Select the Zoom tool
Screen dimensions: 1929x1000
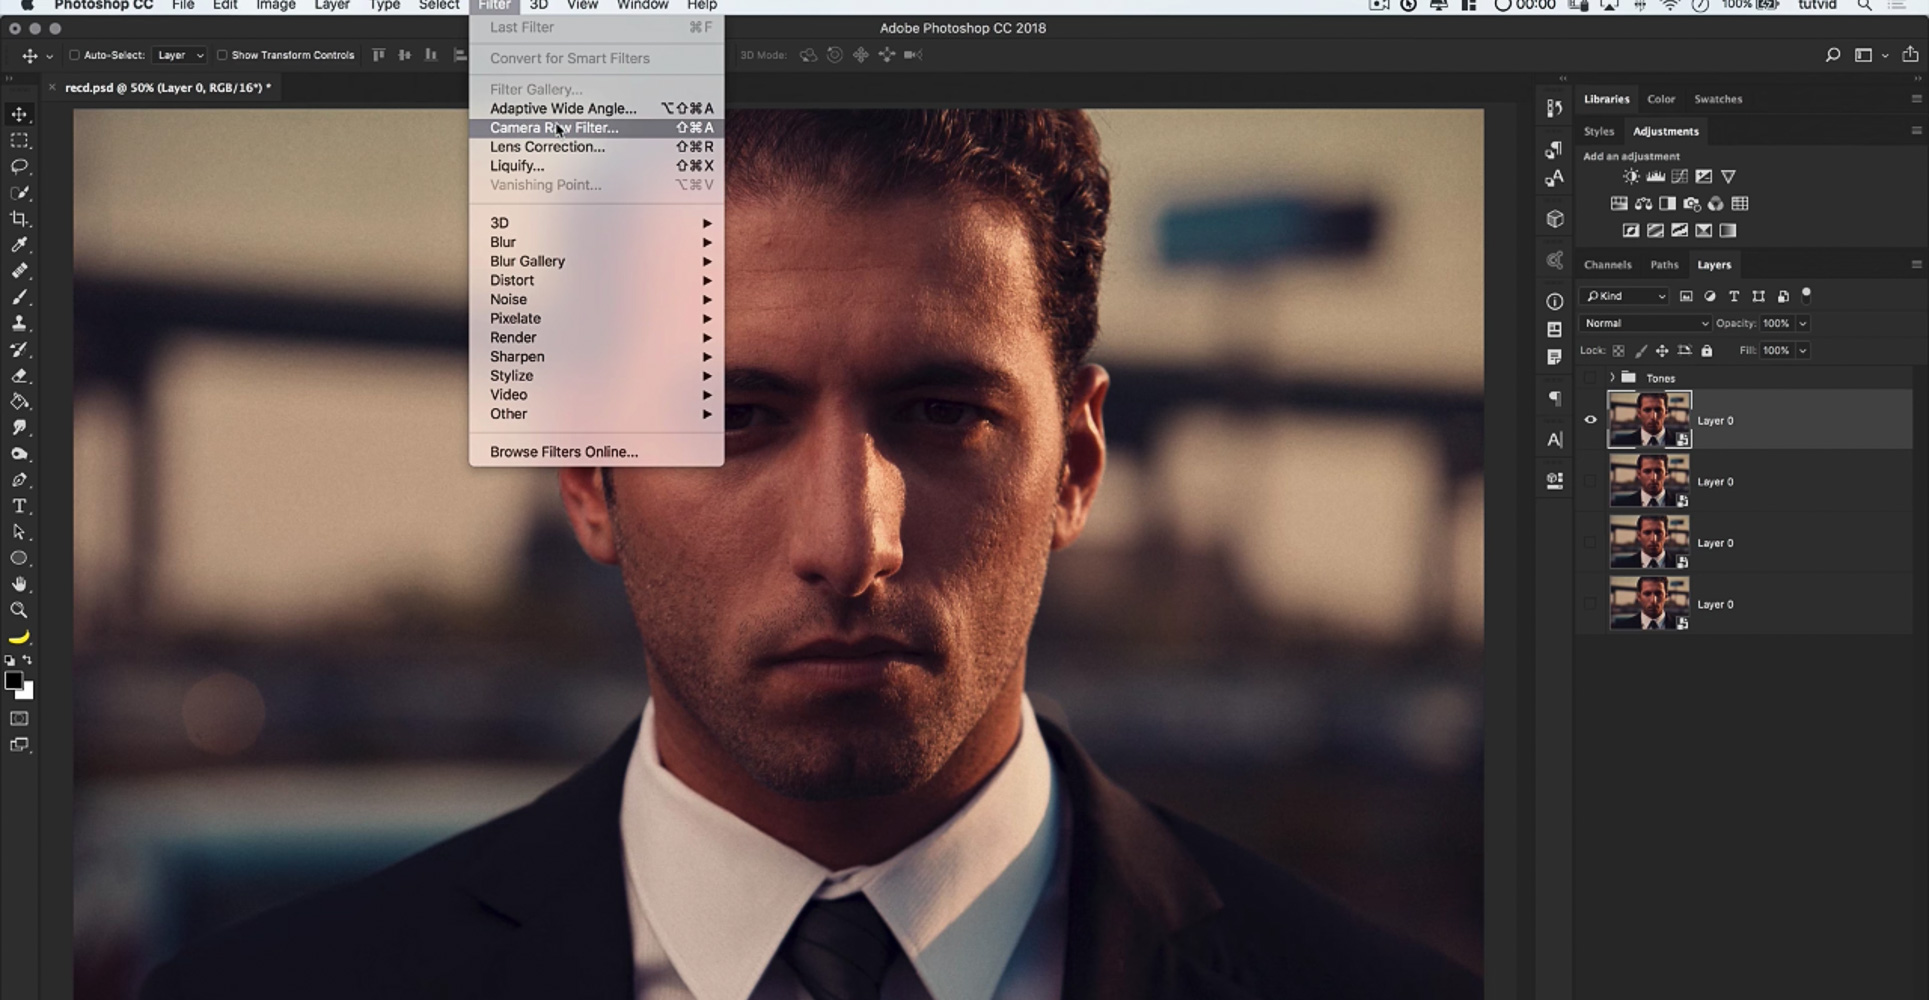(19, 610)
